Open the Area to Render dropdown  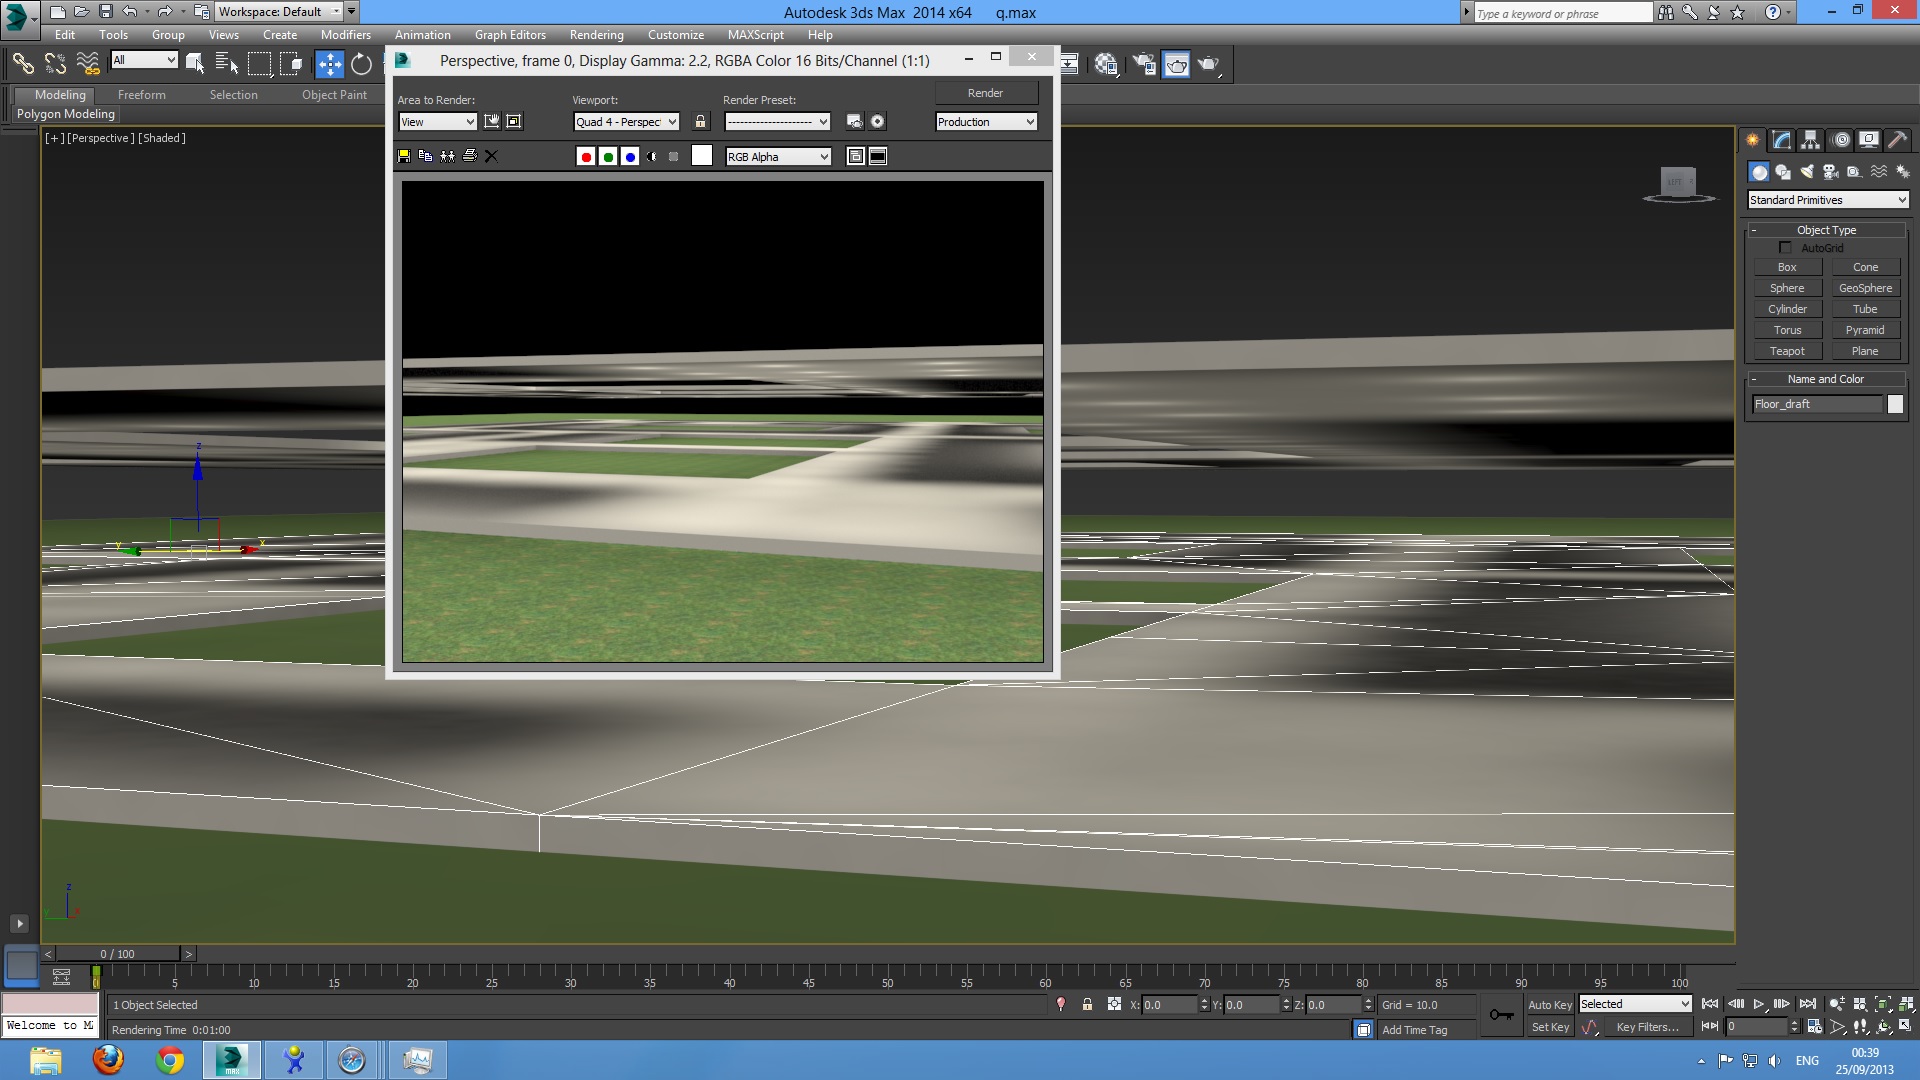point(437,121)
